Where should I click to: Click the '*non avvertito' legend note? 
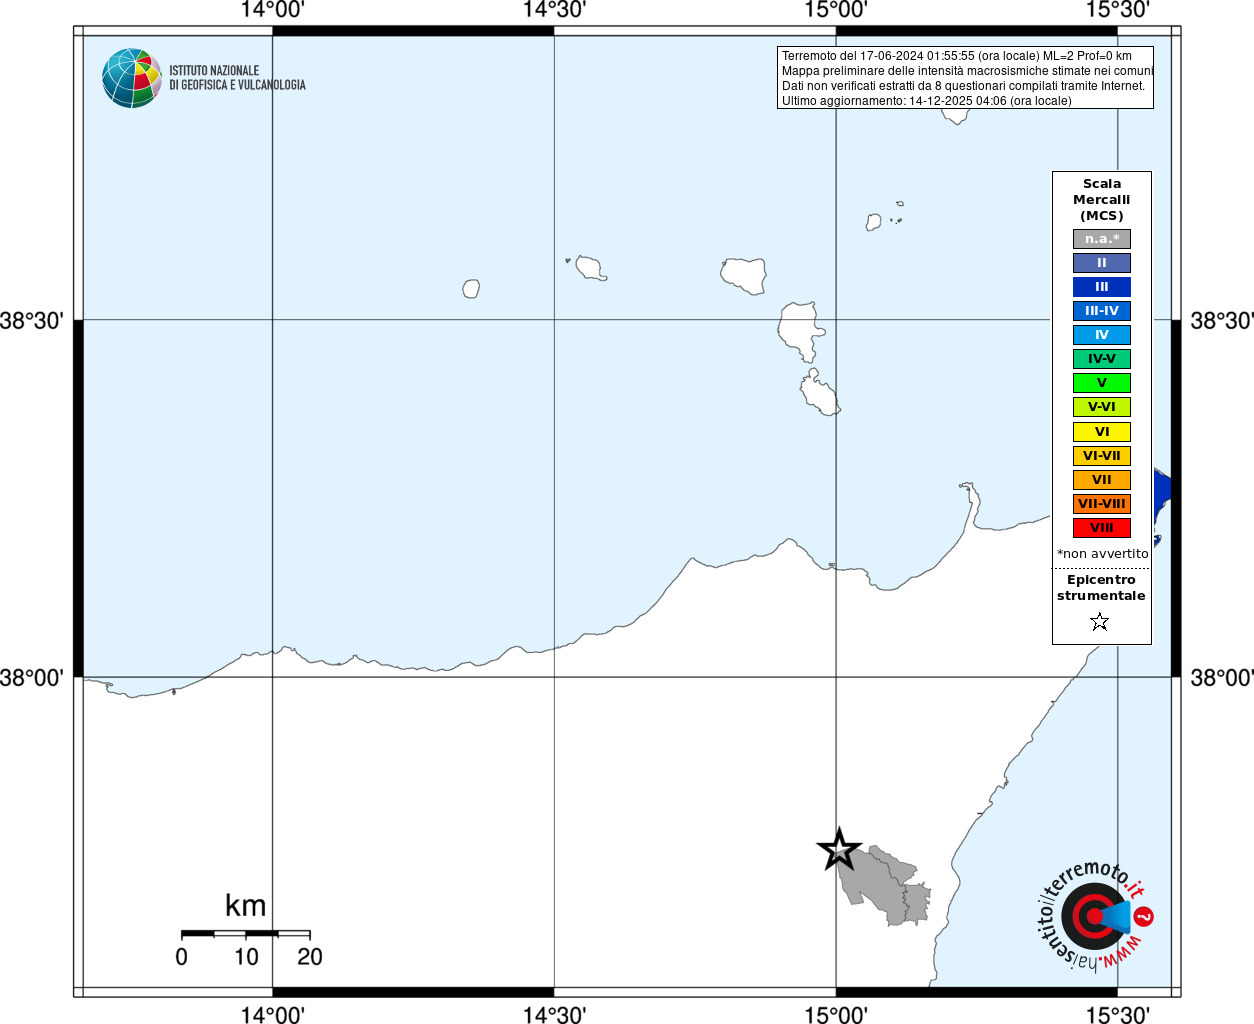coord(1103,554)
